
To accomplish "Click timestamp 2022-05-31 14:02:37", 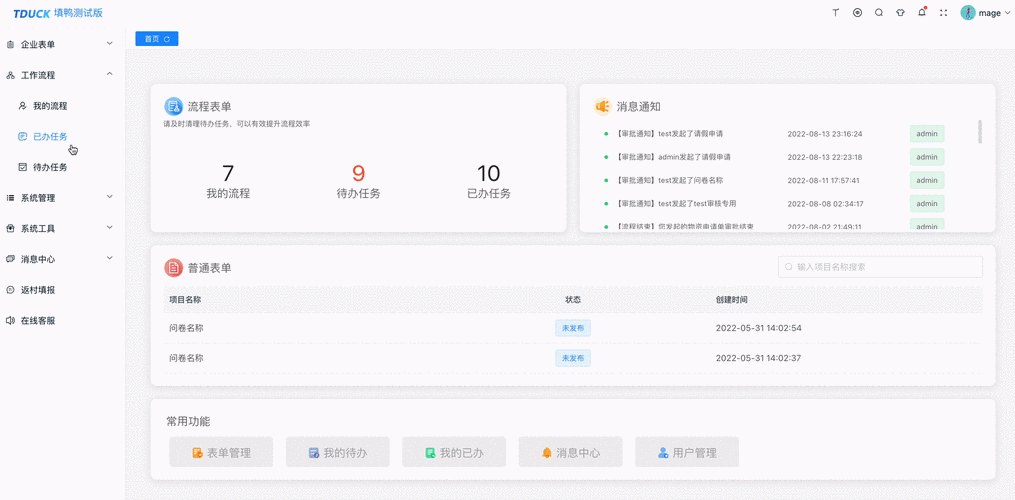I will (x=759, y=358).
